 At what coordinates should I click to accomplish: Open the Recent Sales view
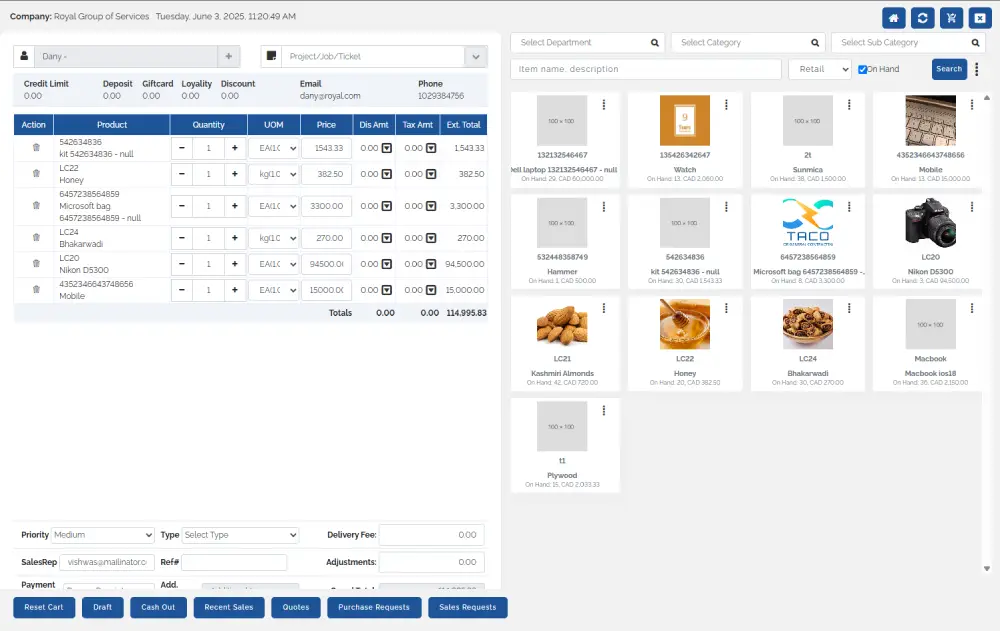(228, 607)
